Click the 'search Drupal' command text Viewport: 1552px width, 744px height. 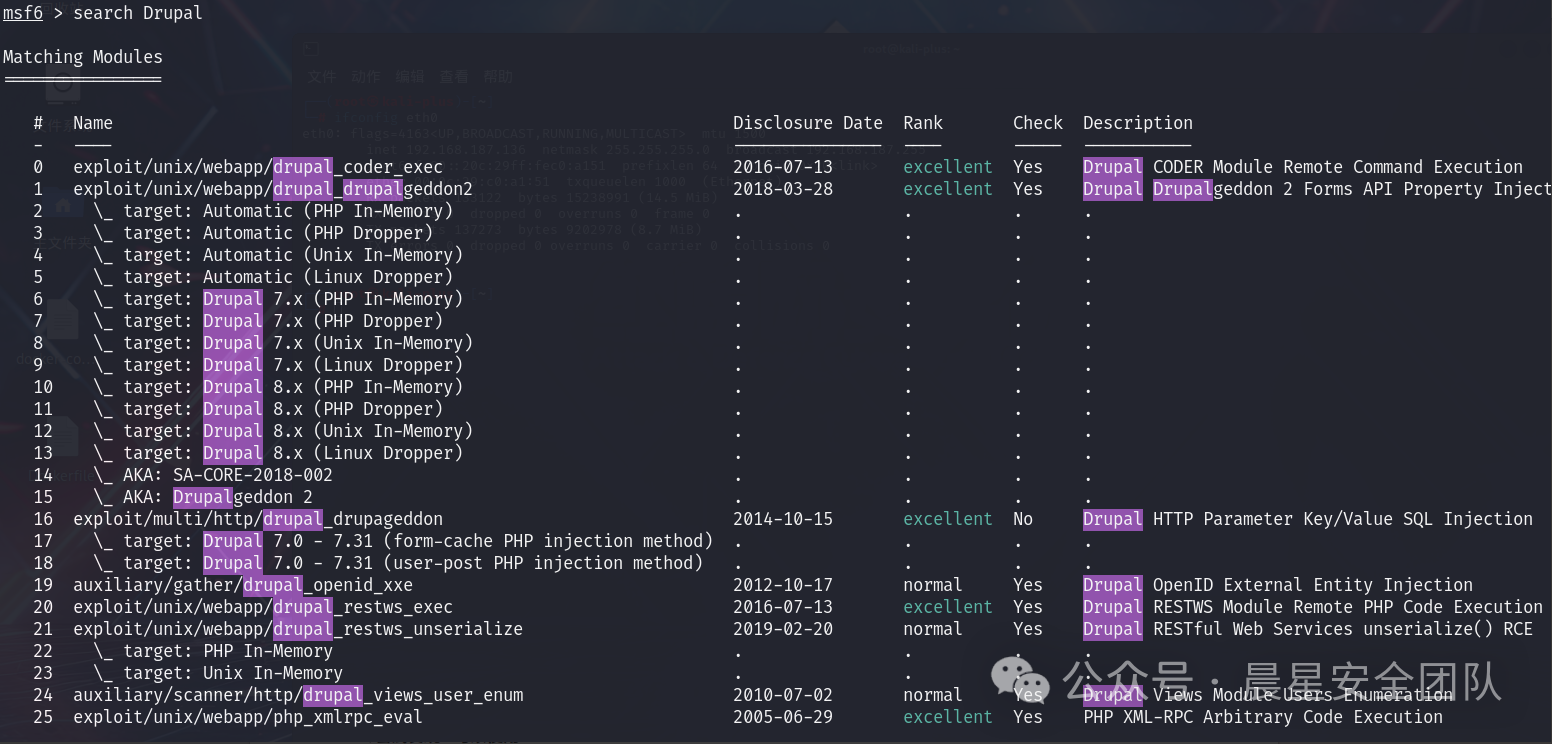click(138, 13)
